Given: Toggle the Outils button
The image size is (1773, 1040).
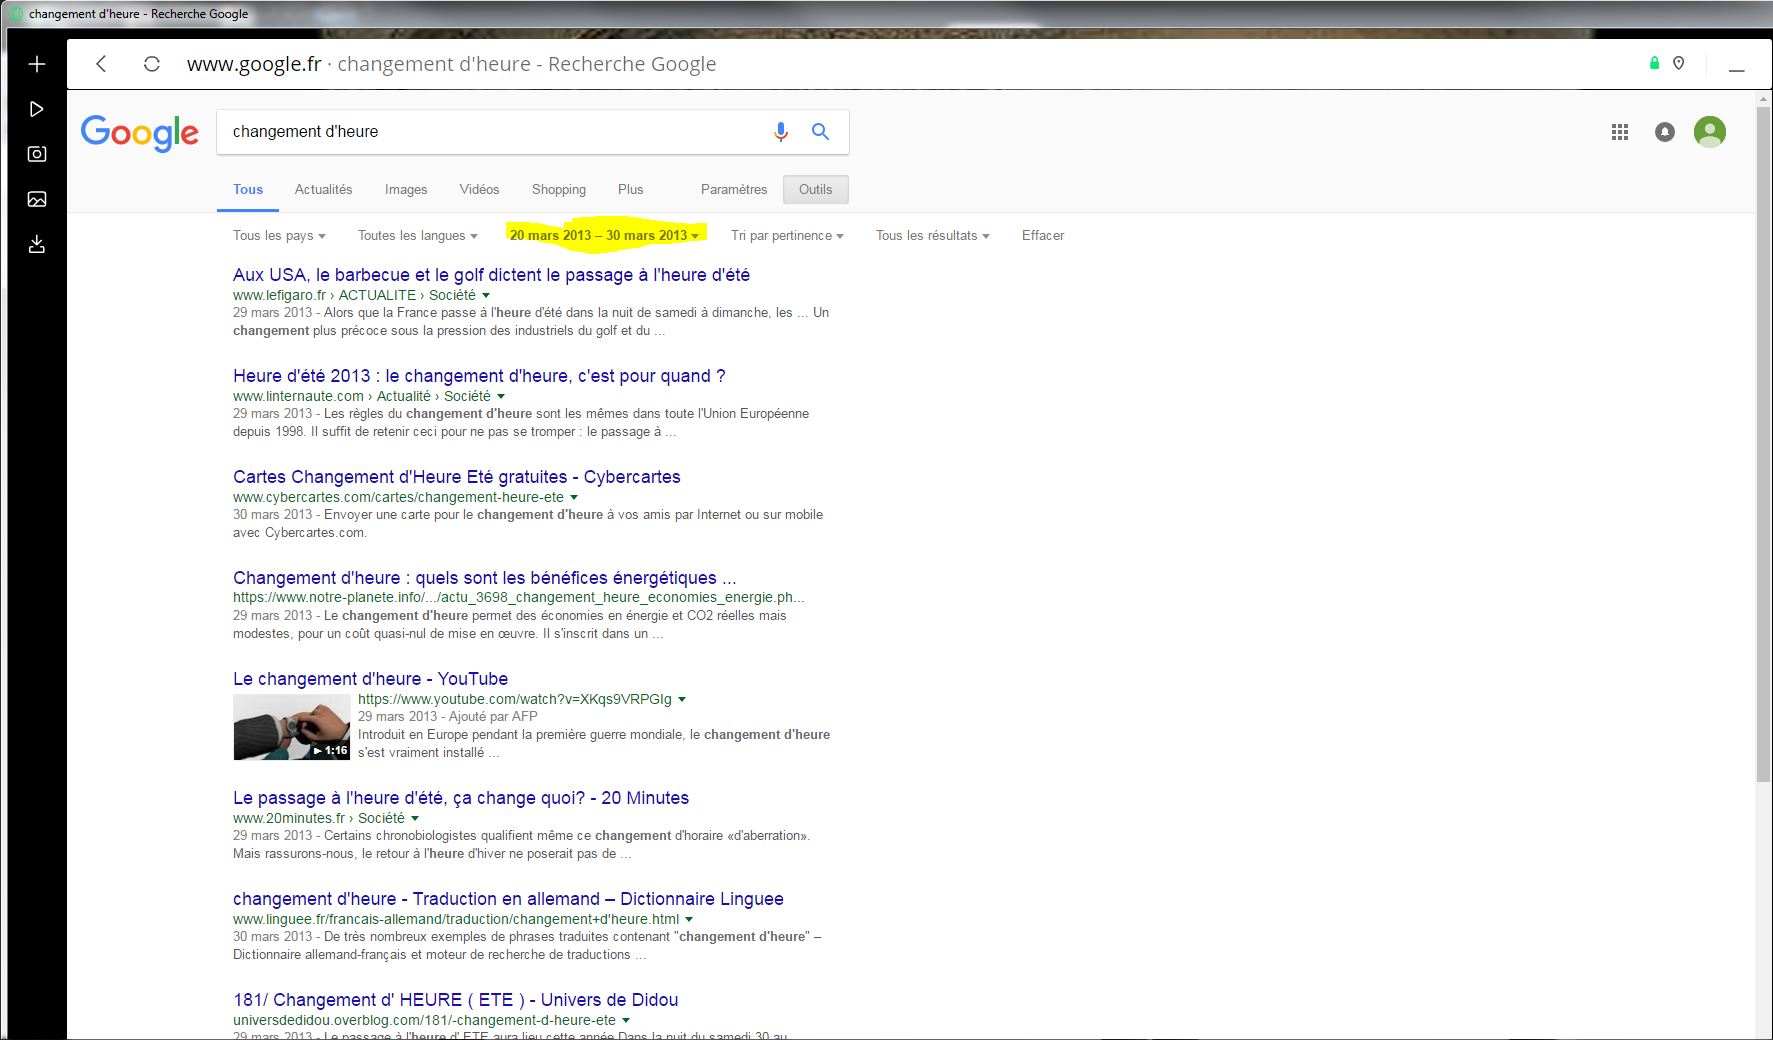Looking at the screenshot, I should pos(815,190).
